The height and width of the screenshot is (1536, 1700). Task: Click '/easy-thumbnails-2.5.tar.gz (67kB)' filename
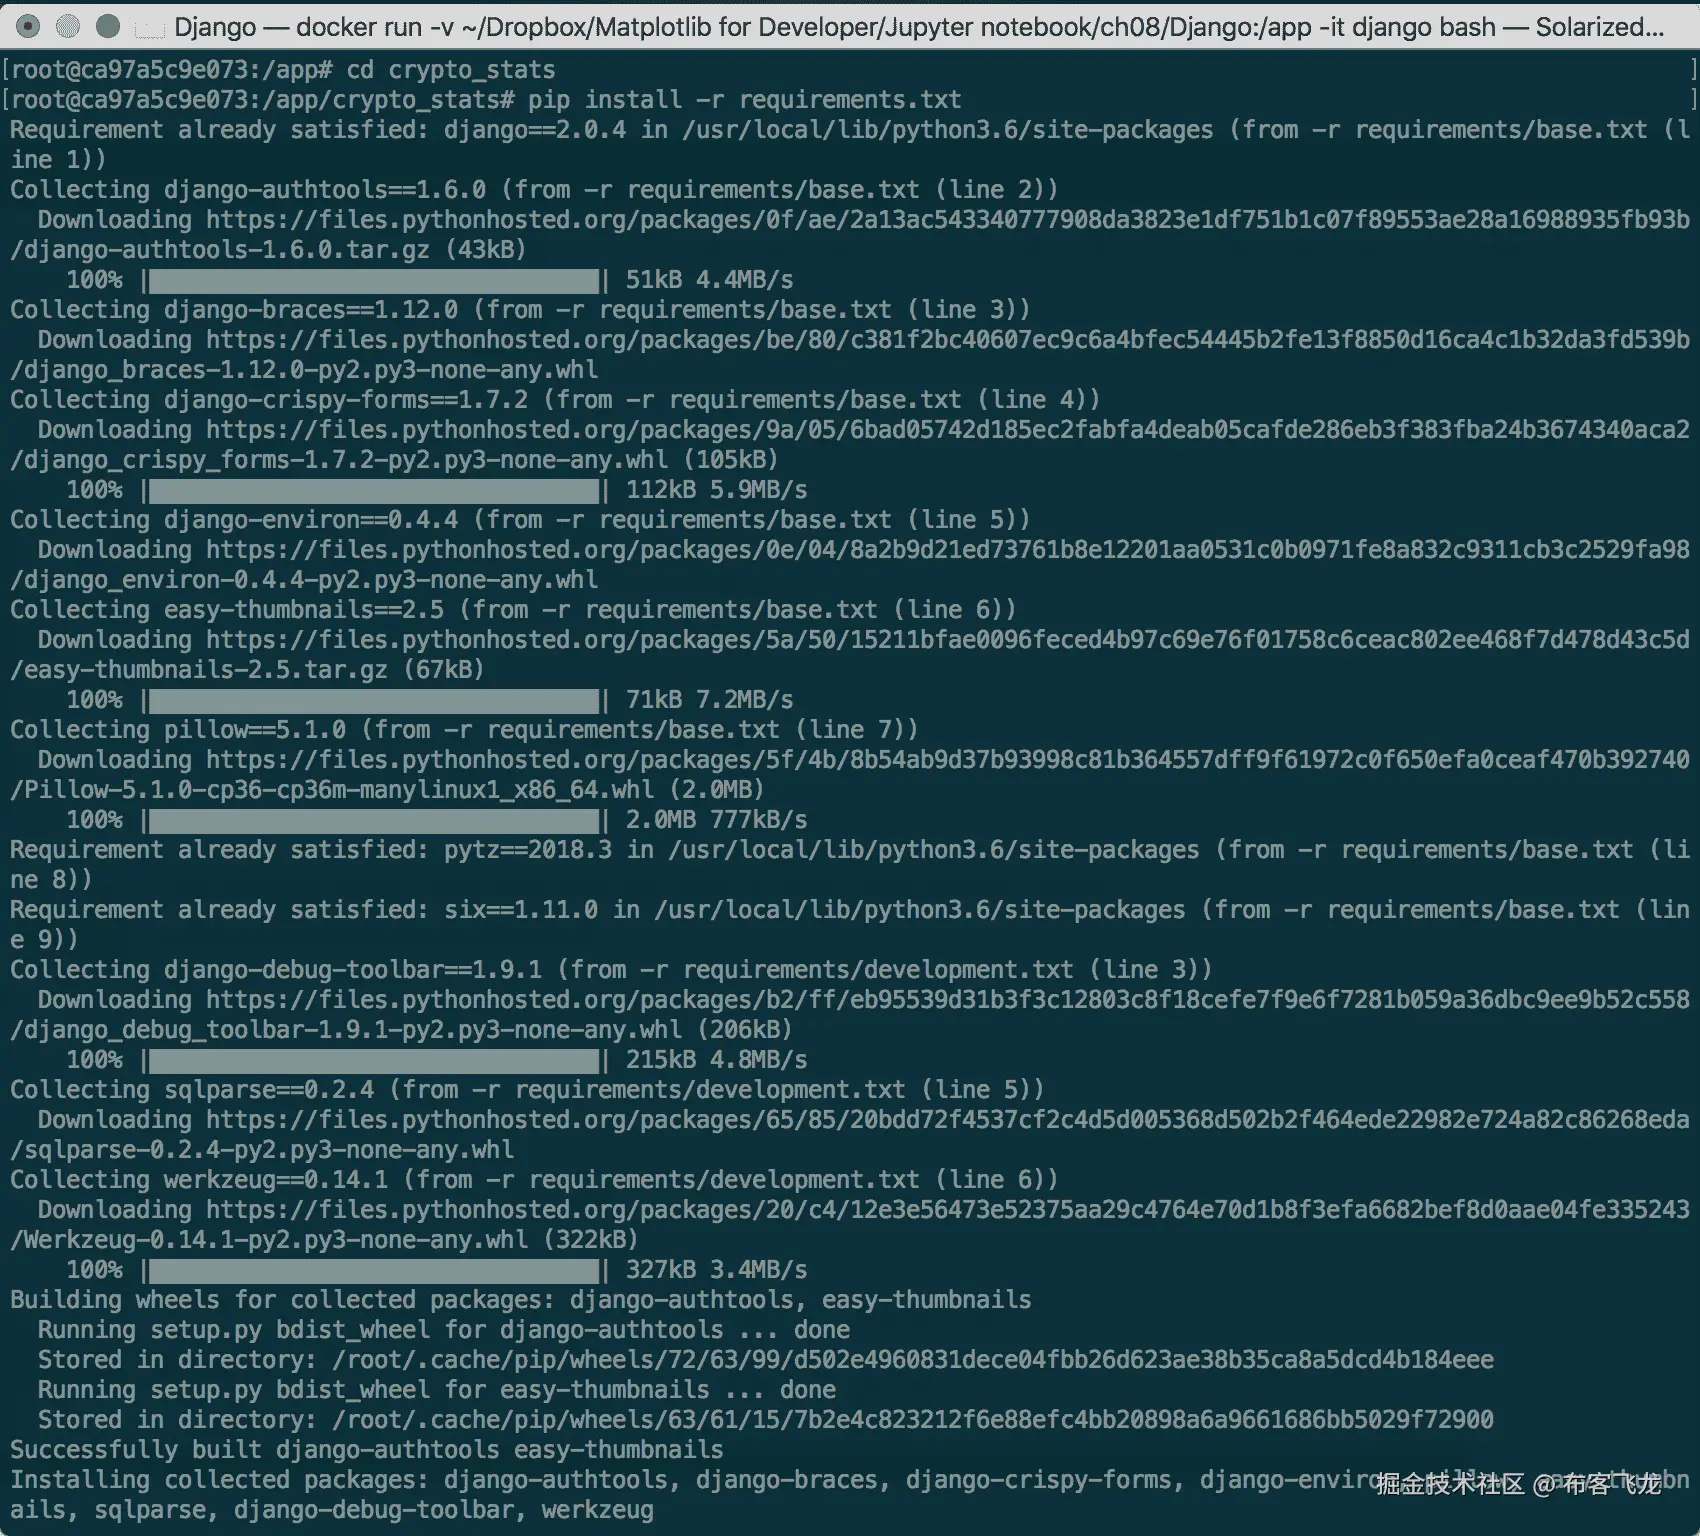(247, 670)
